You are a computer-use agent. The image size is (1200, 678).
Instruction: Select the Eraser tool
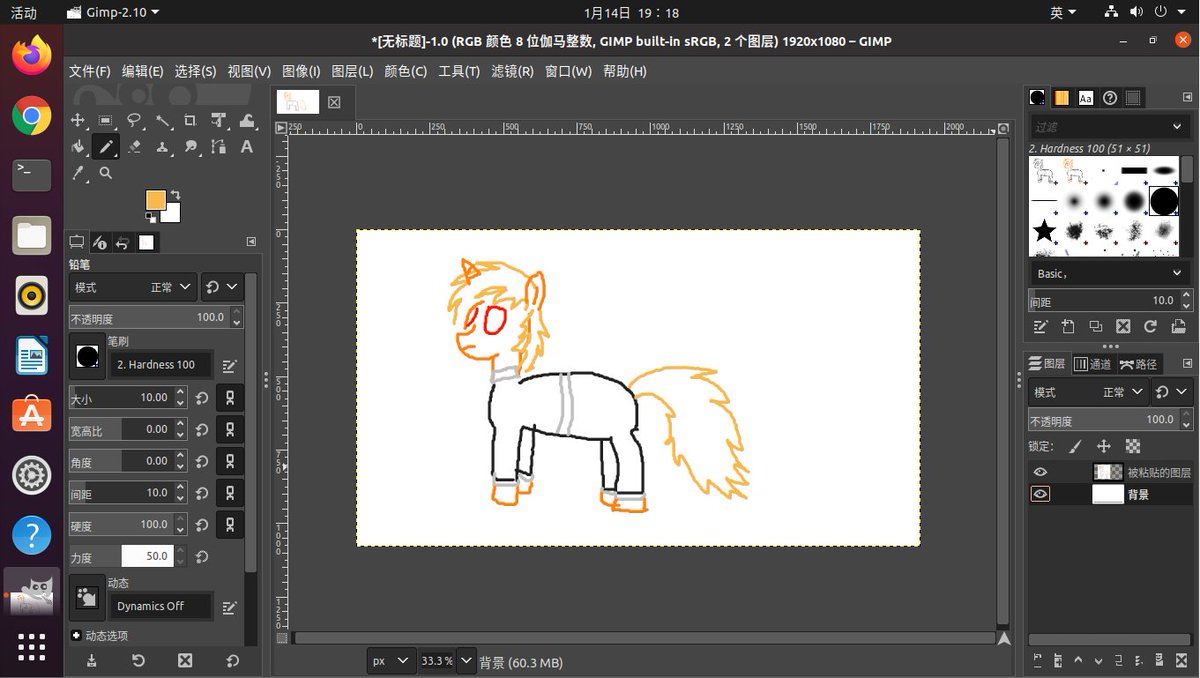tap(134, 147)
